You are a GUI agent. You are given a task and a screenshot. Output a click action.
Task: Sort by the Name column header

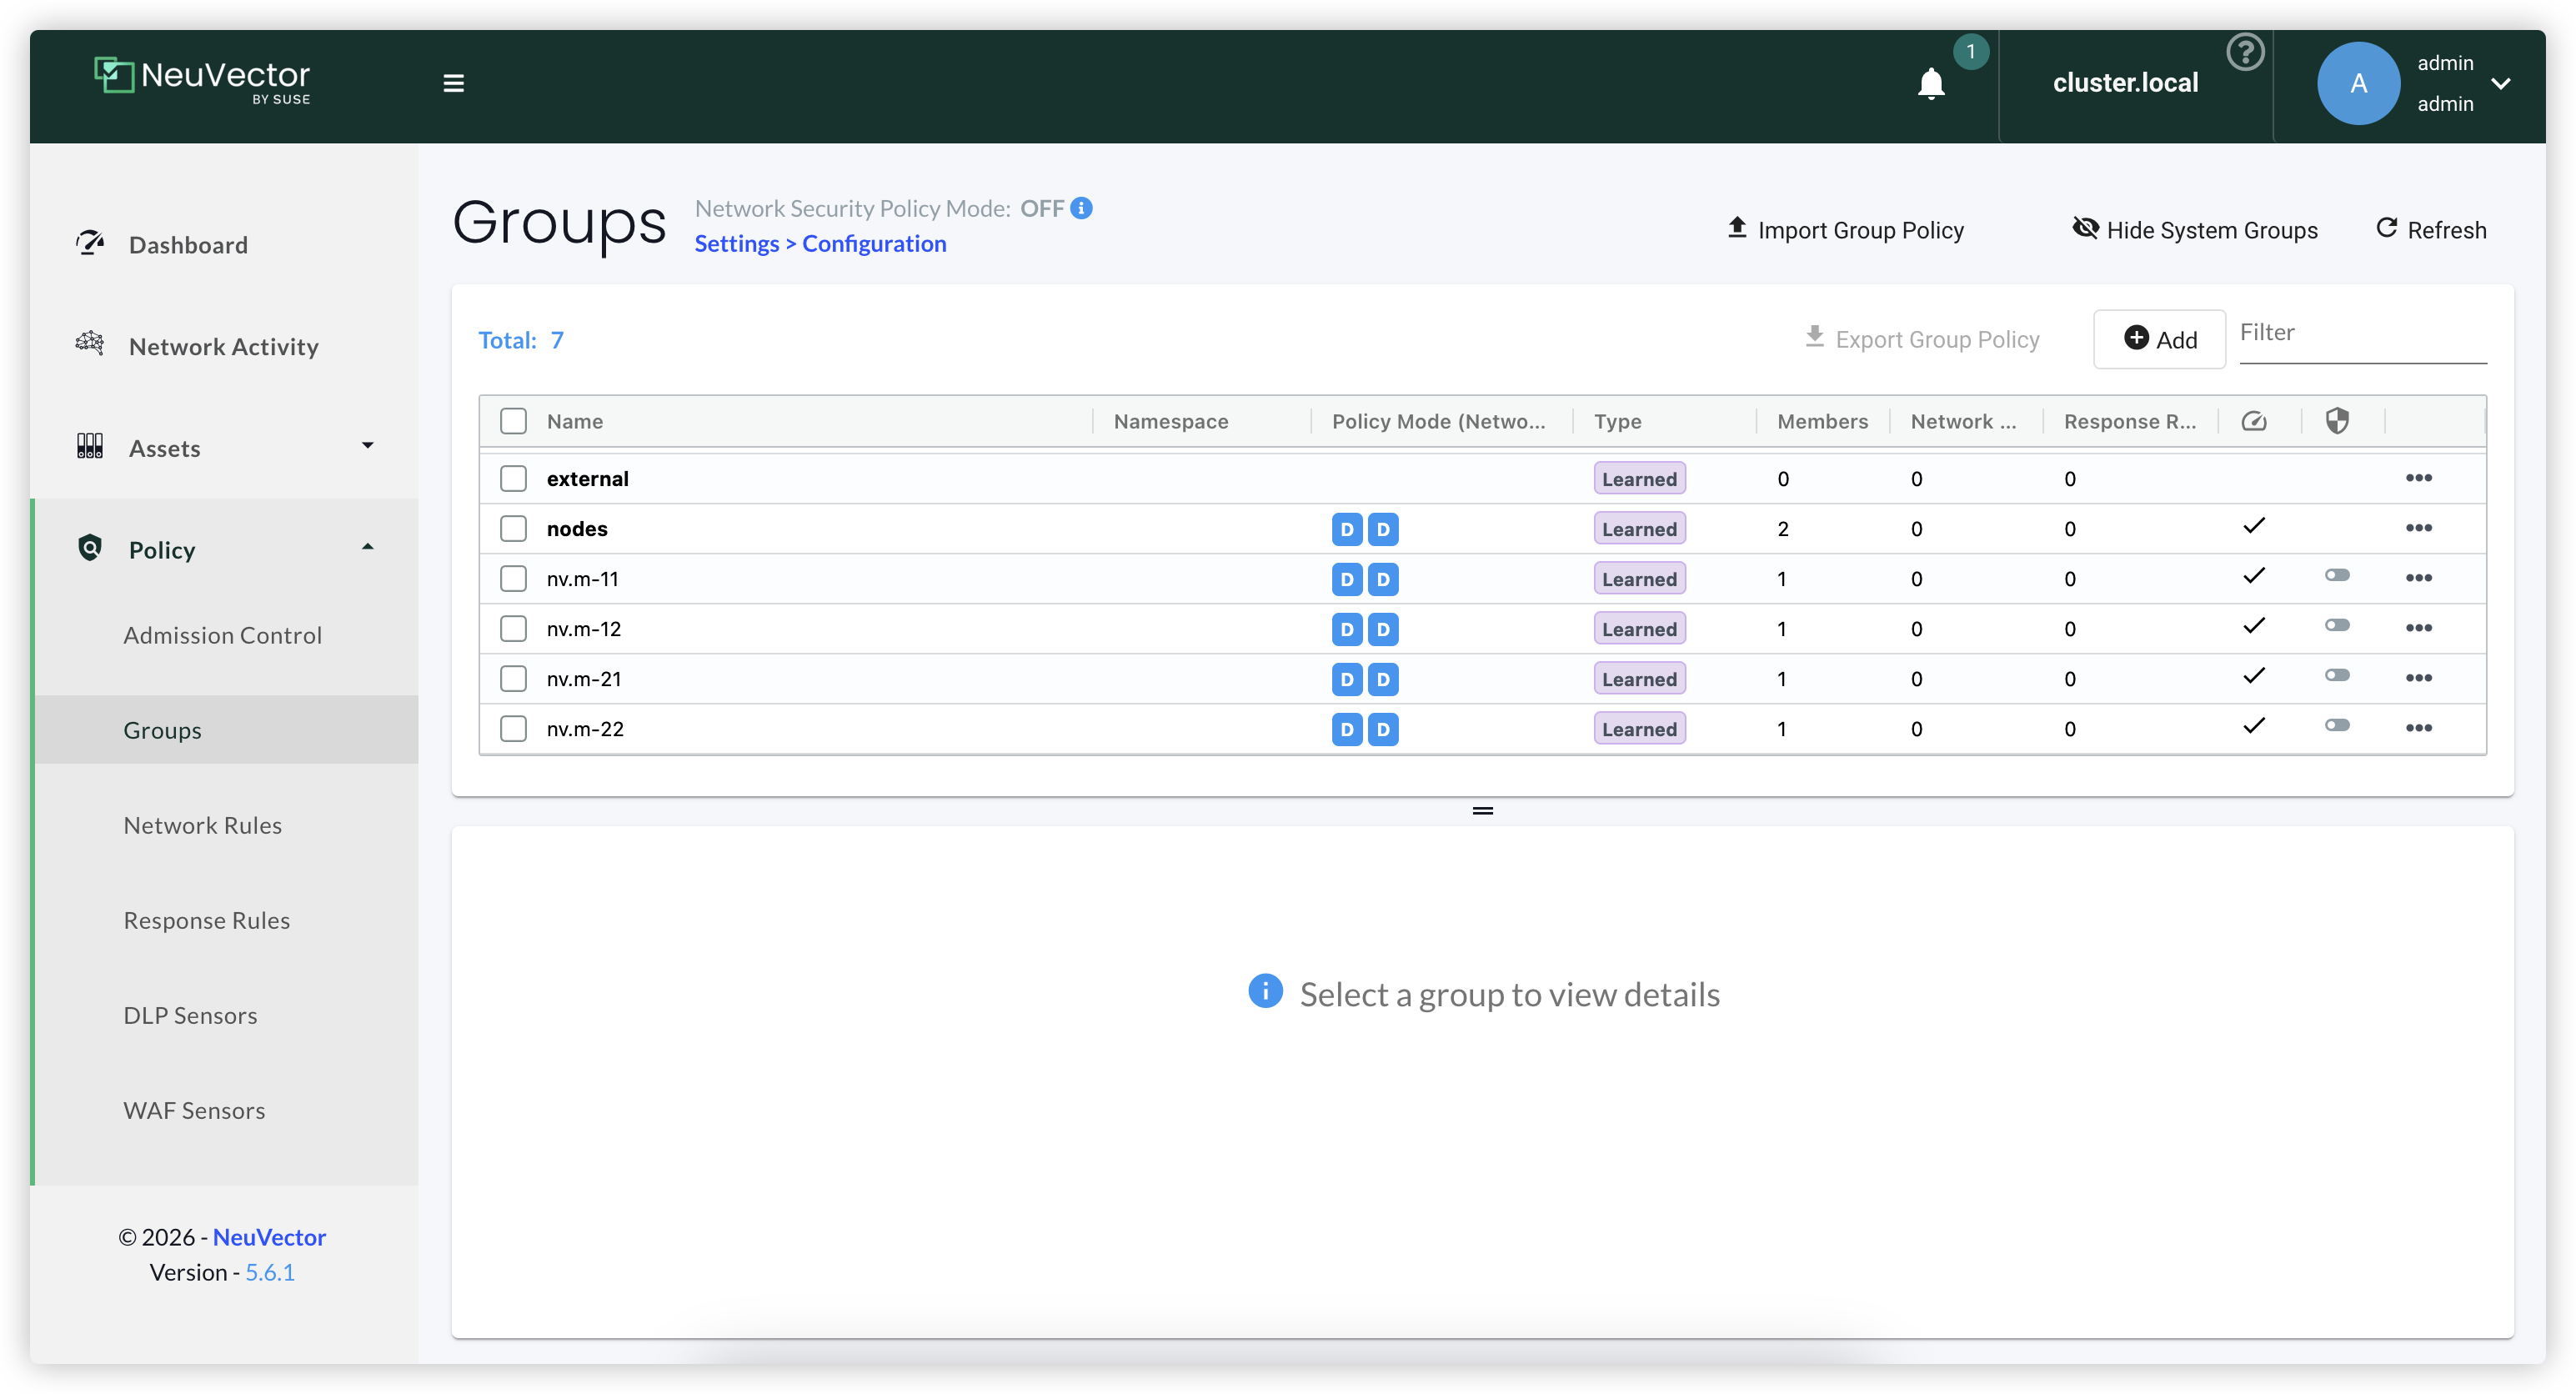tap(575, 421)
